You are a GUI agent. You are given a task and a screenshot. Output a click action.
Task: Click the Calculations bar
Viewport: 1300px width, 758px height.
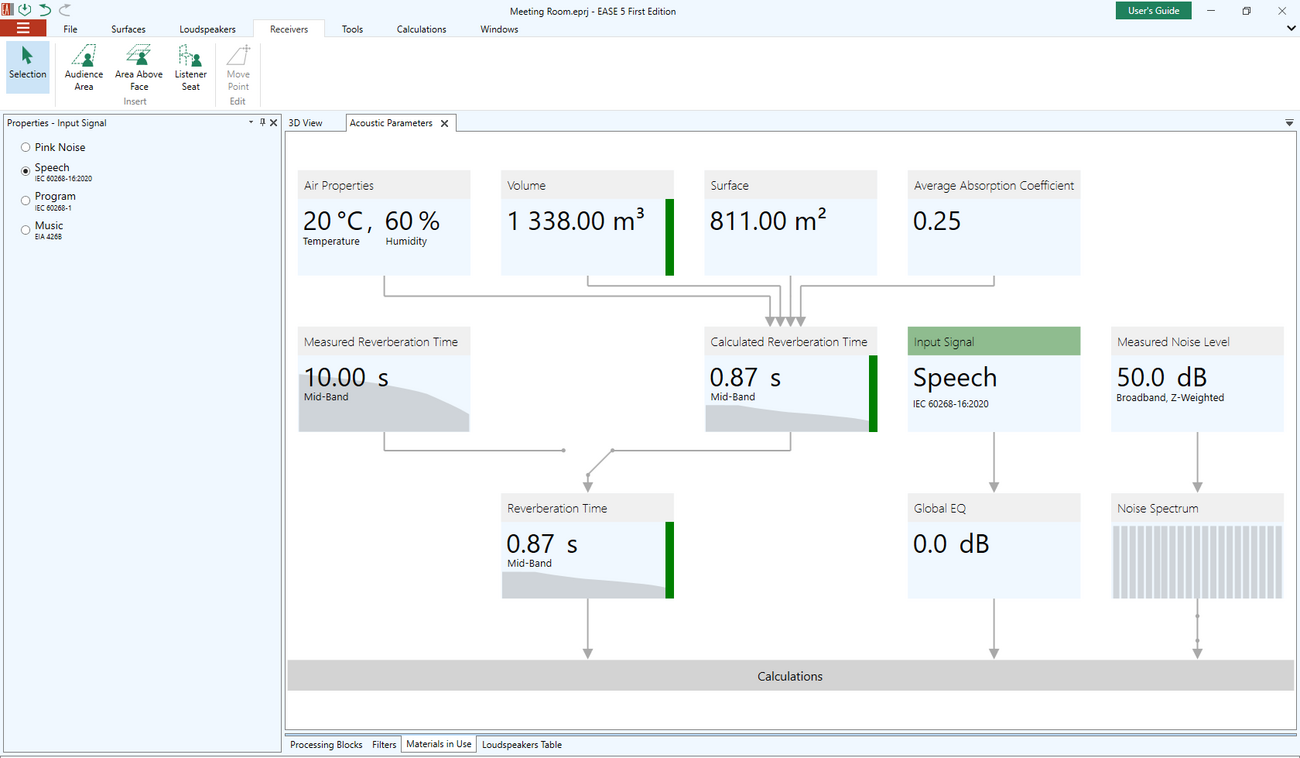[x=790, y=676]
